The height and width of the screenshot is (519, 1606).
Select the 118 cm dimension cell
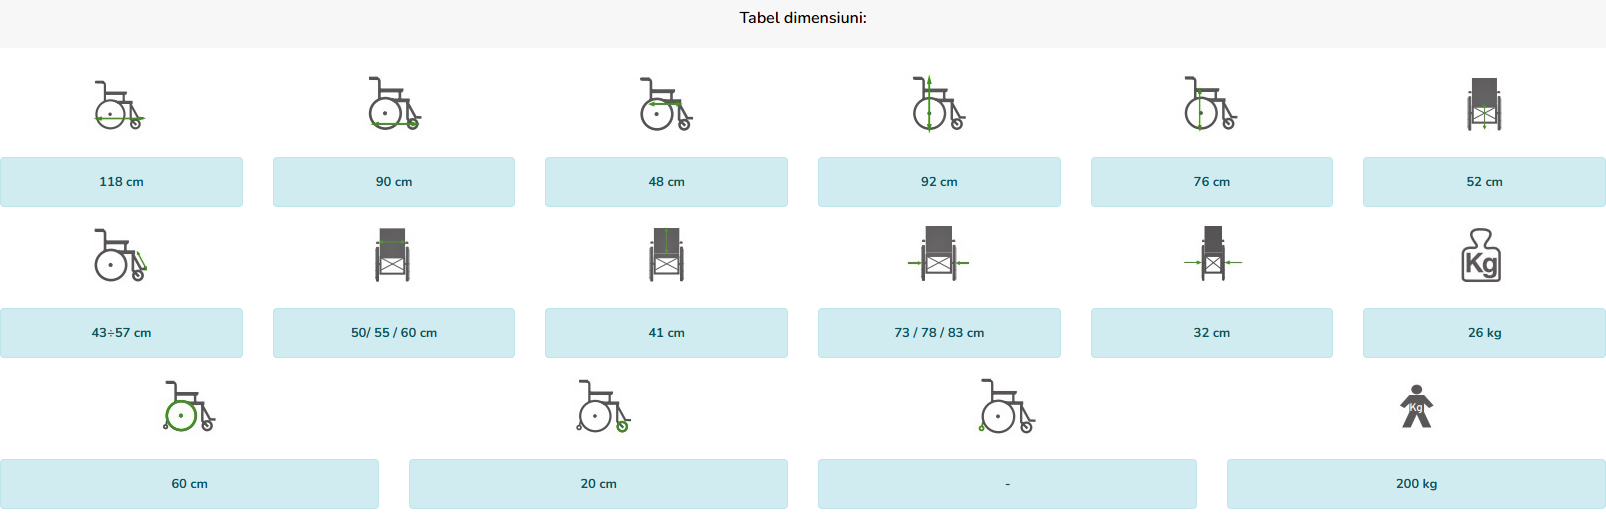click(x=121, y=182)
